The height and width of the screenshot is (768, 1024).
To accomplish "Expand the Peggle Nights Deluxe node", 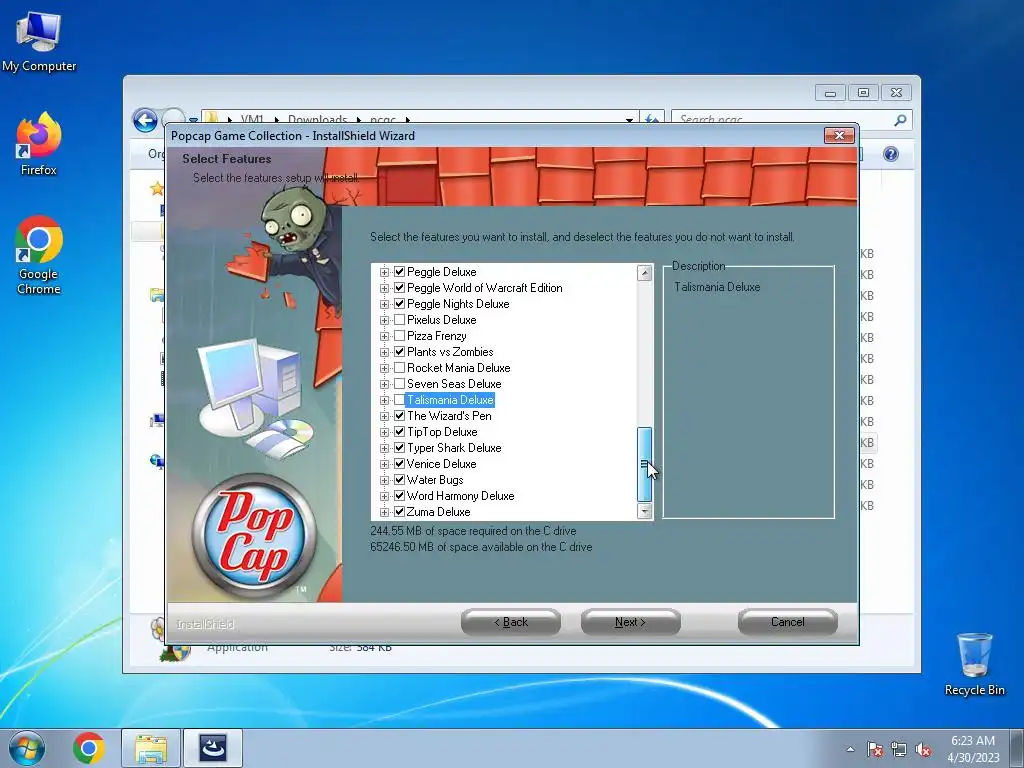I will (x=384, y=304).
